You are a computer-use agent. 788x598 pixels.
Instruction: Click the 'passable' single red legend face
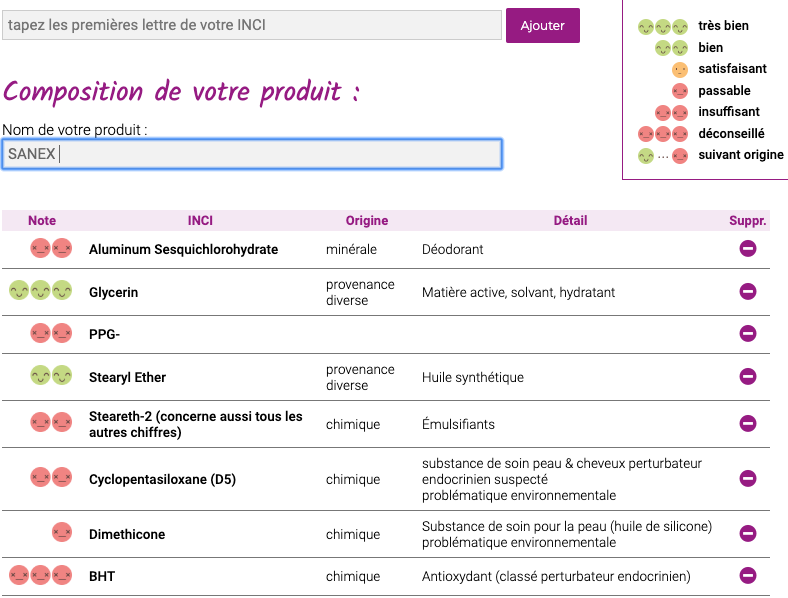(680, 91)
